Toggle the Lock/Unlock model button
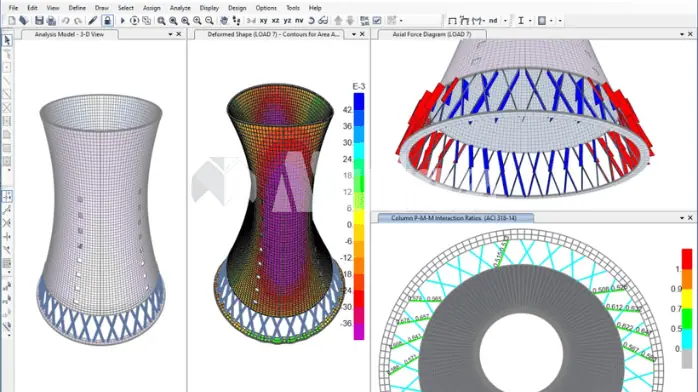 [107, 20]
